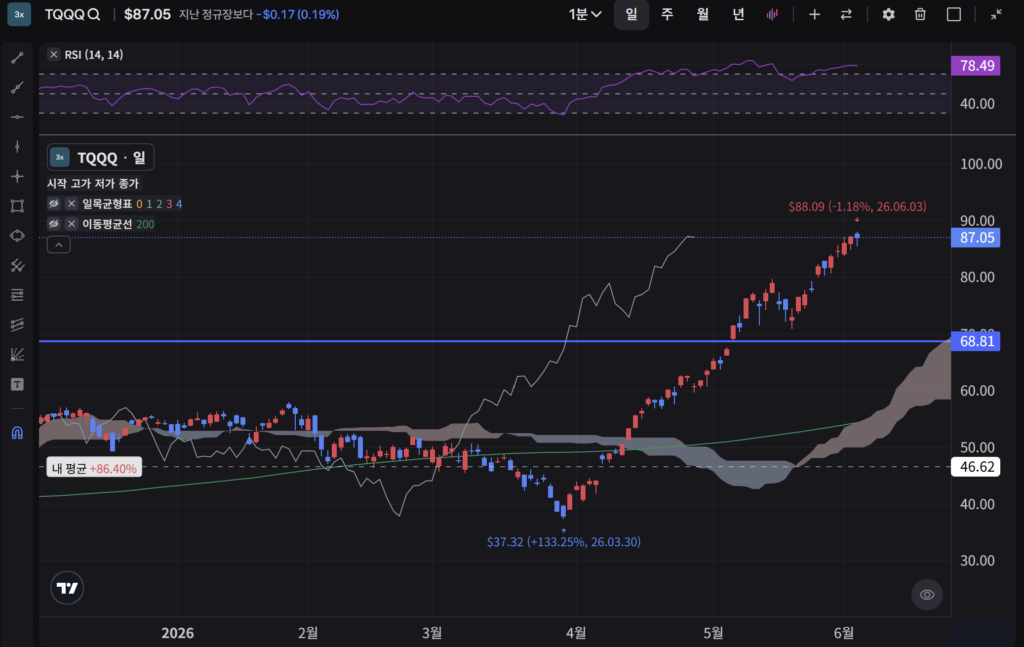This screenshot has height=647, width=1024.
Task: Toggle visibility of 이동평균선 indicator
Action: (54, 224)
